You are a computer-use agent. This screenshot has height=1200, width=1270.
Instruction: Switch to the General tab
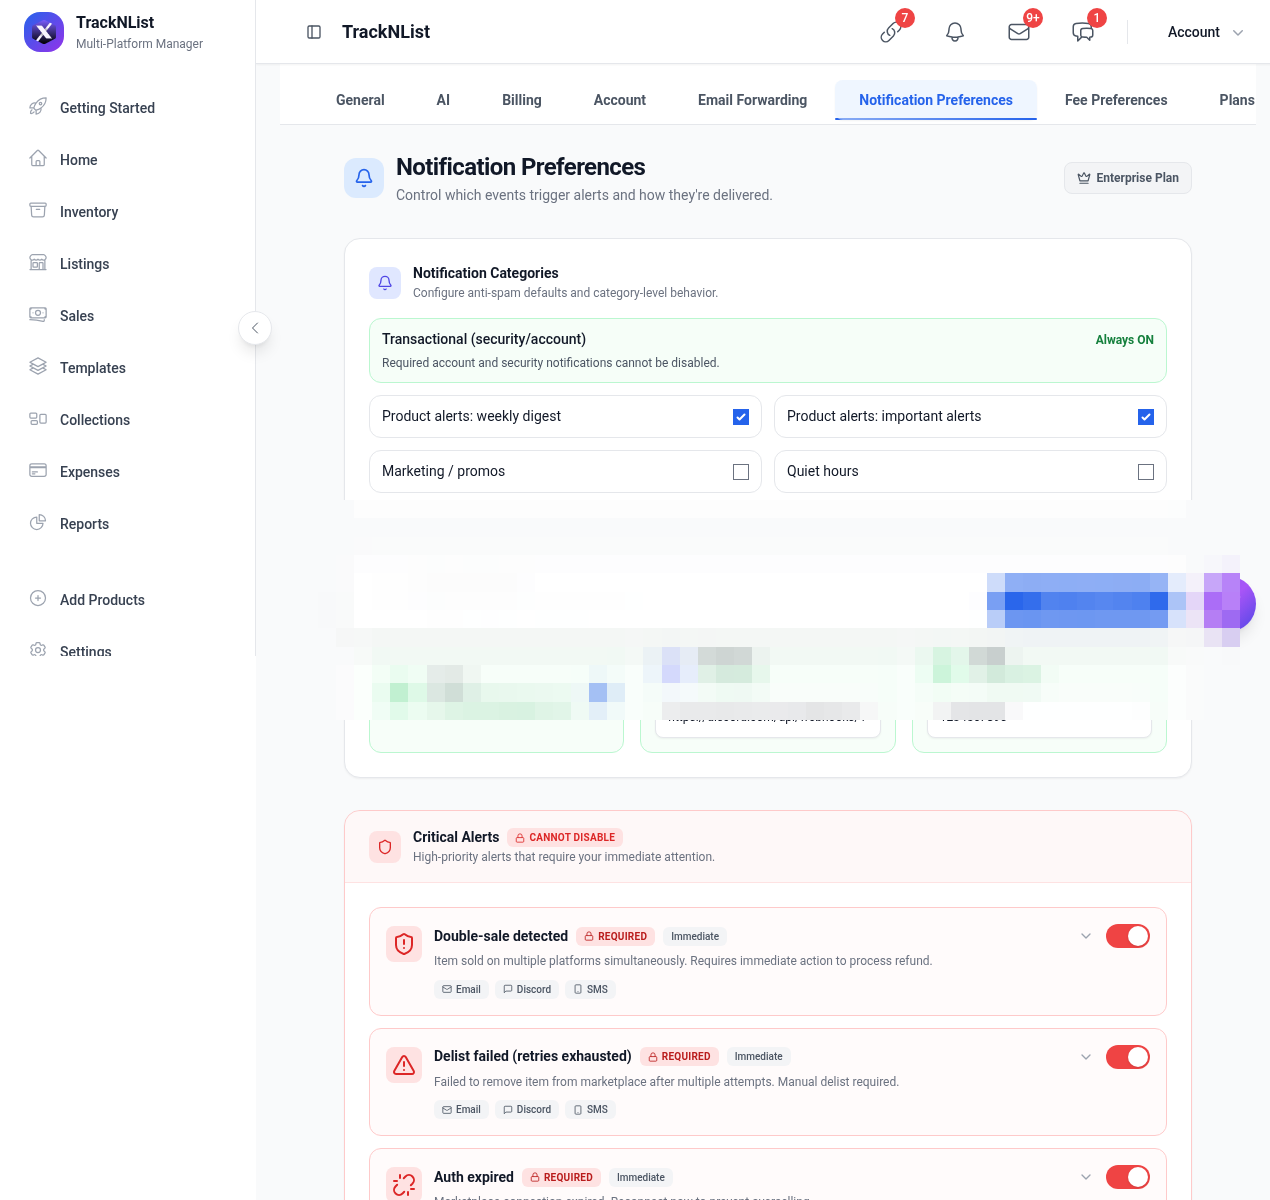pos(360,100)
